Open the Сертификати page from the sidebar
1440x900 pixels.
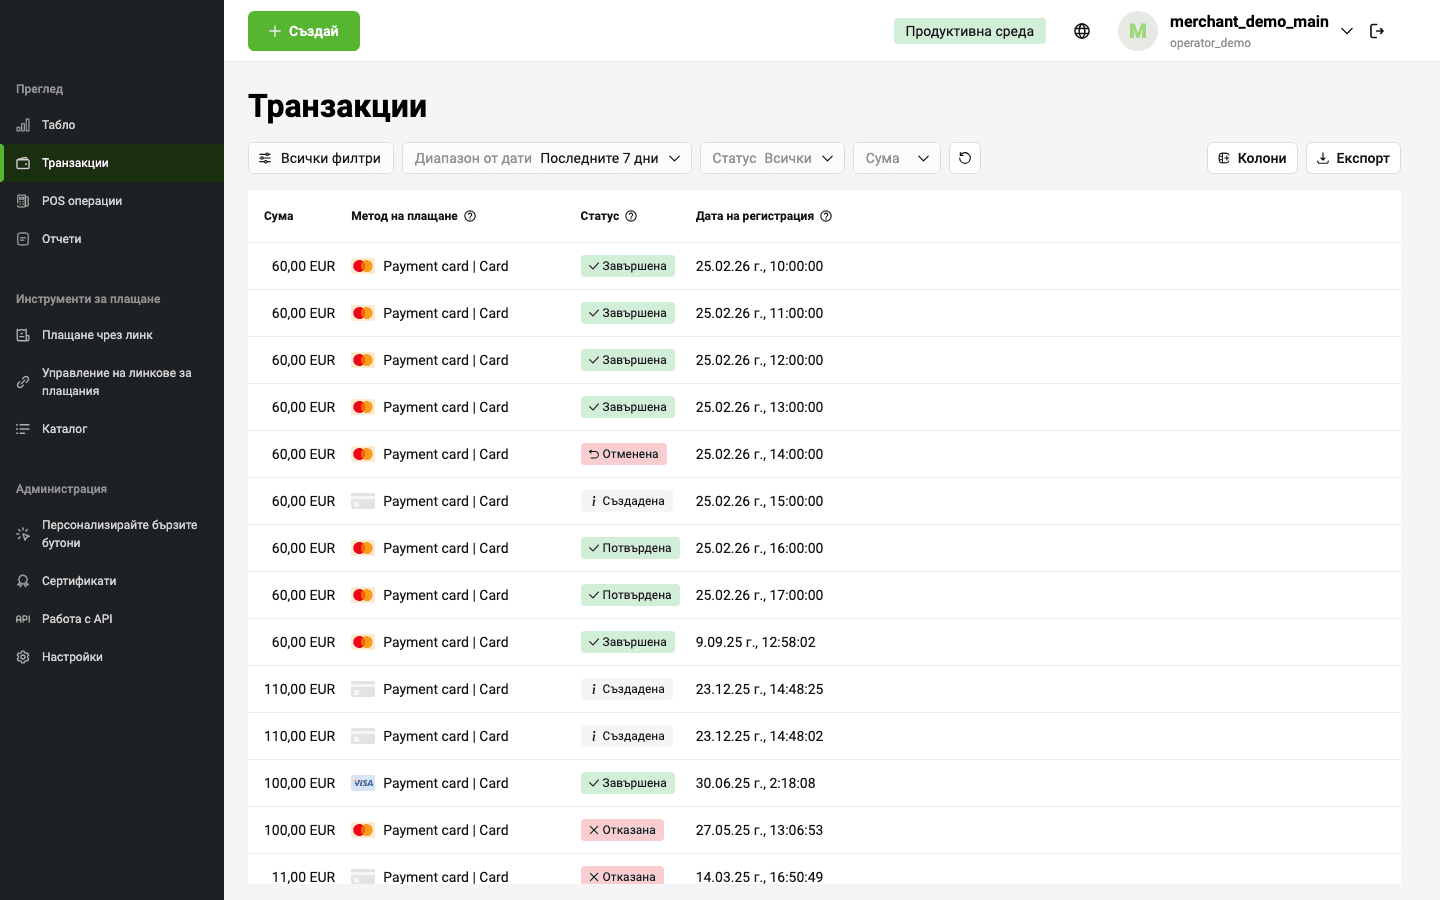(x=79, y=581)
